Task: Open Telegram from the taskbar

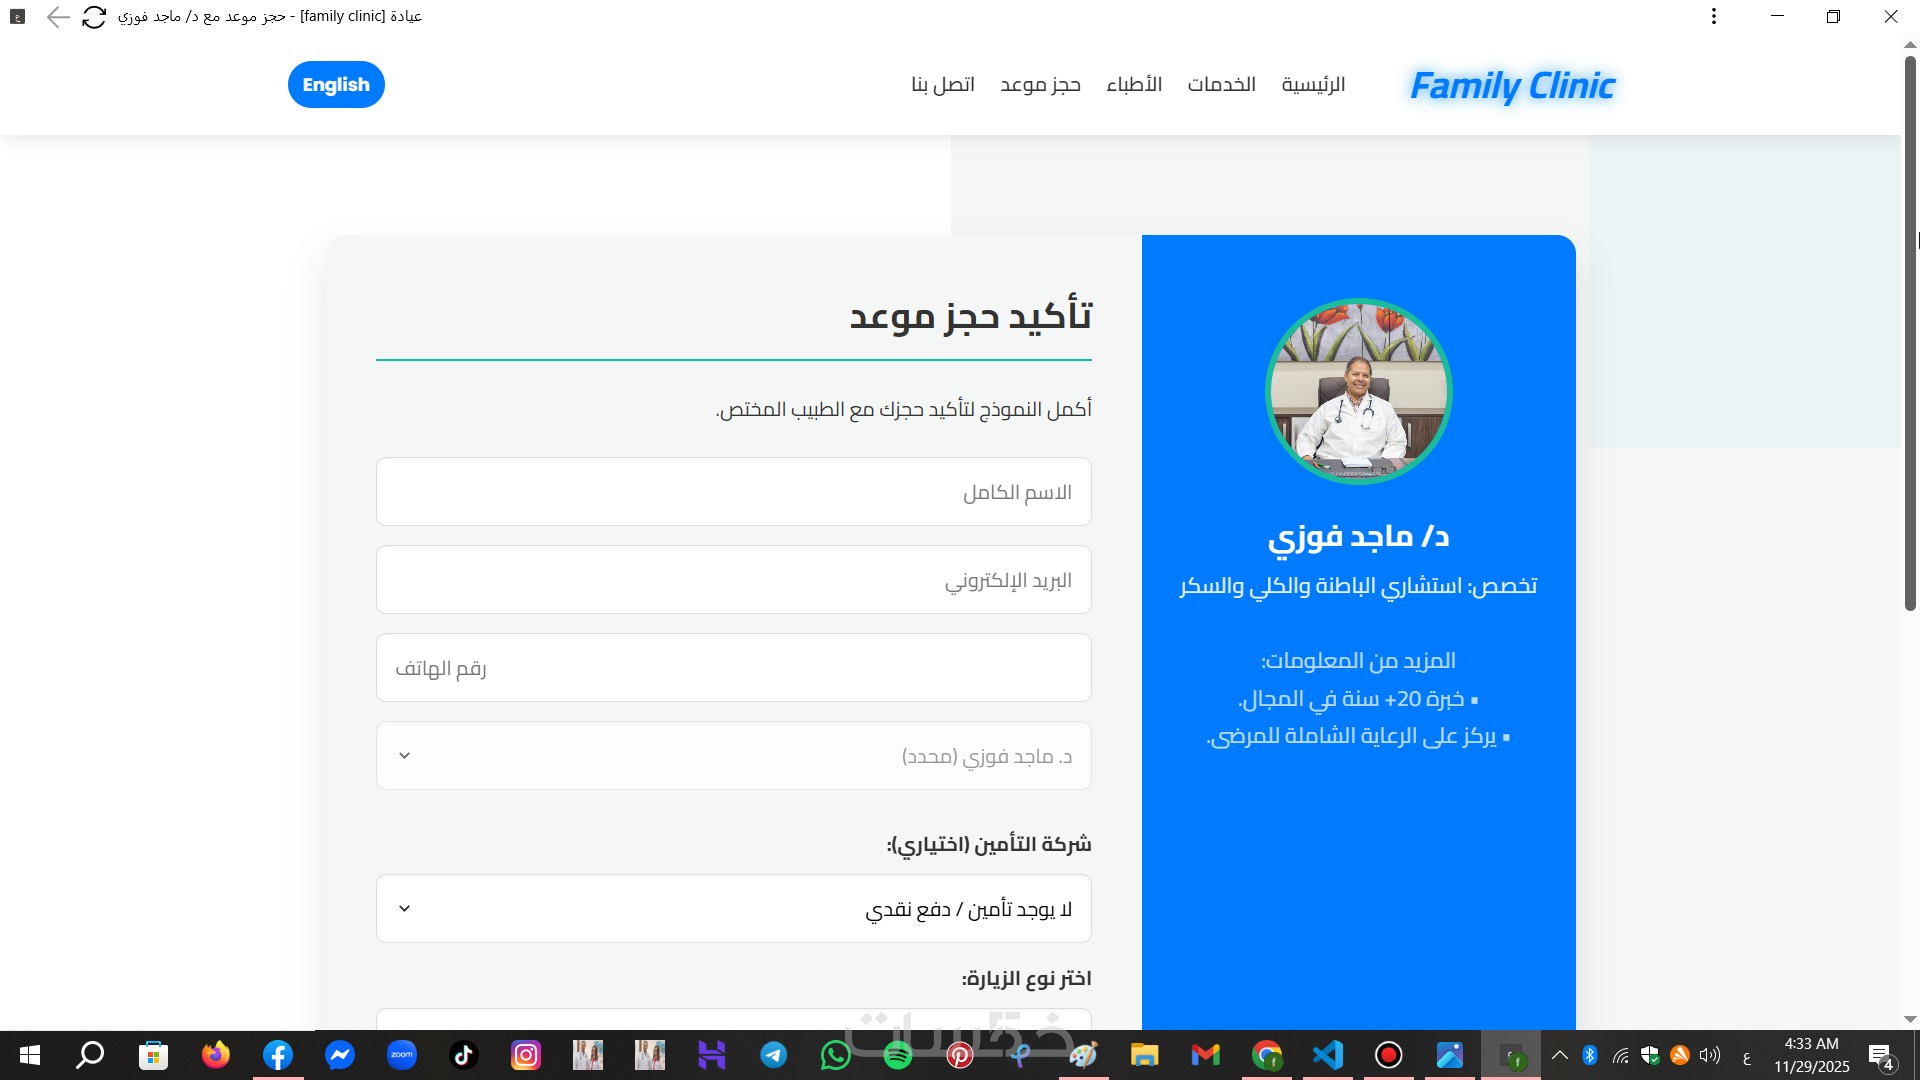Action: [x=774, y=1055]
